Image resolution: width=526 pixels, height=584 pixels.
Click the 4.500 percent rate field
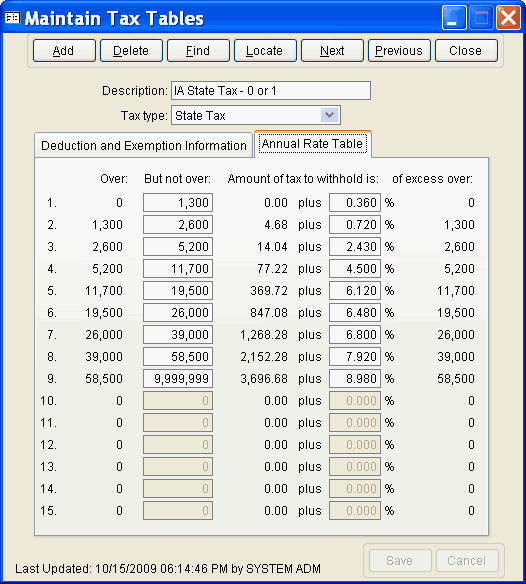coord(355,269)
